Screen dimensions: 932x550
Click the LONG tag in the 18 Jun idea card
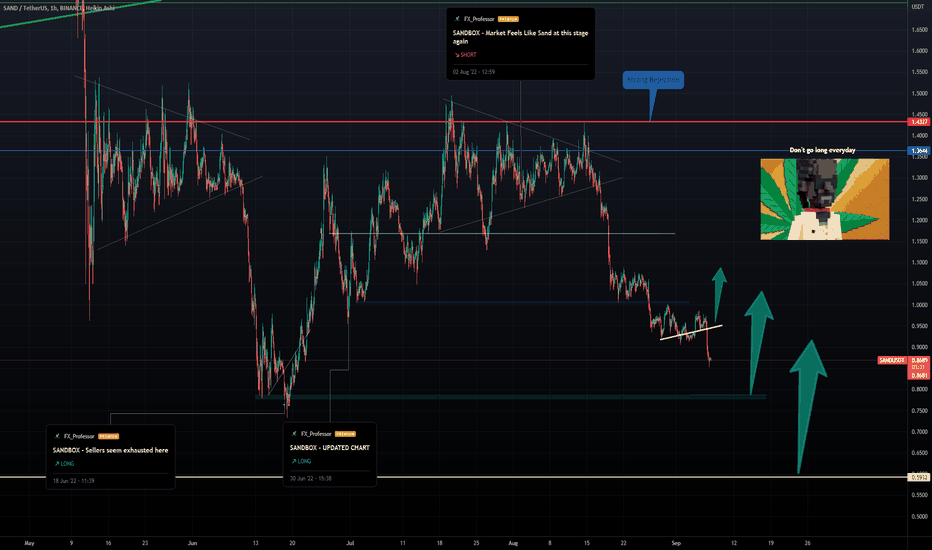coord(64,464)
